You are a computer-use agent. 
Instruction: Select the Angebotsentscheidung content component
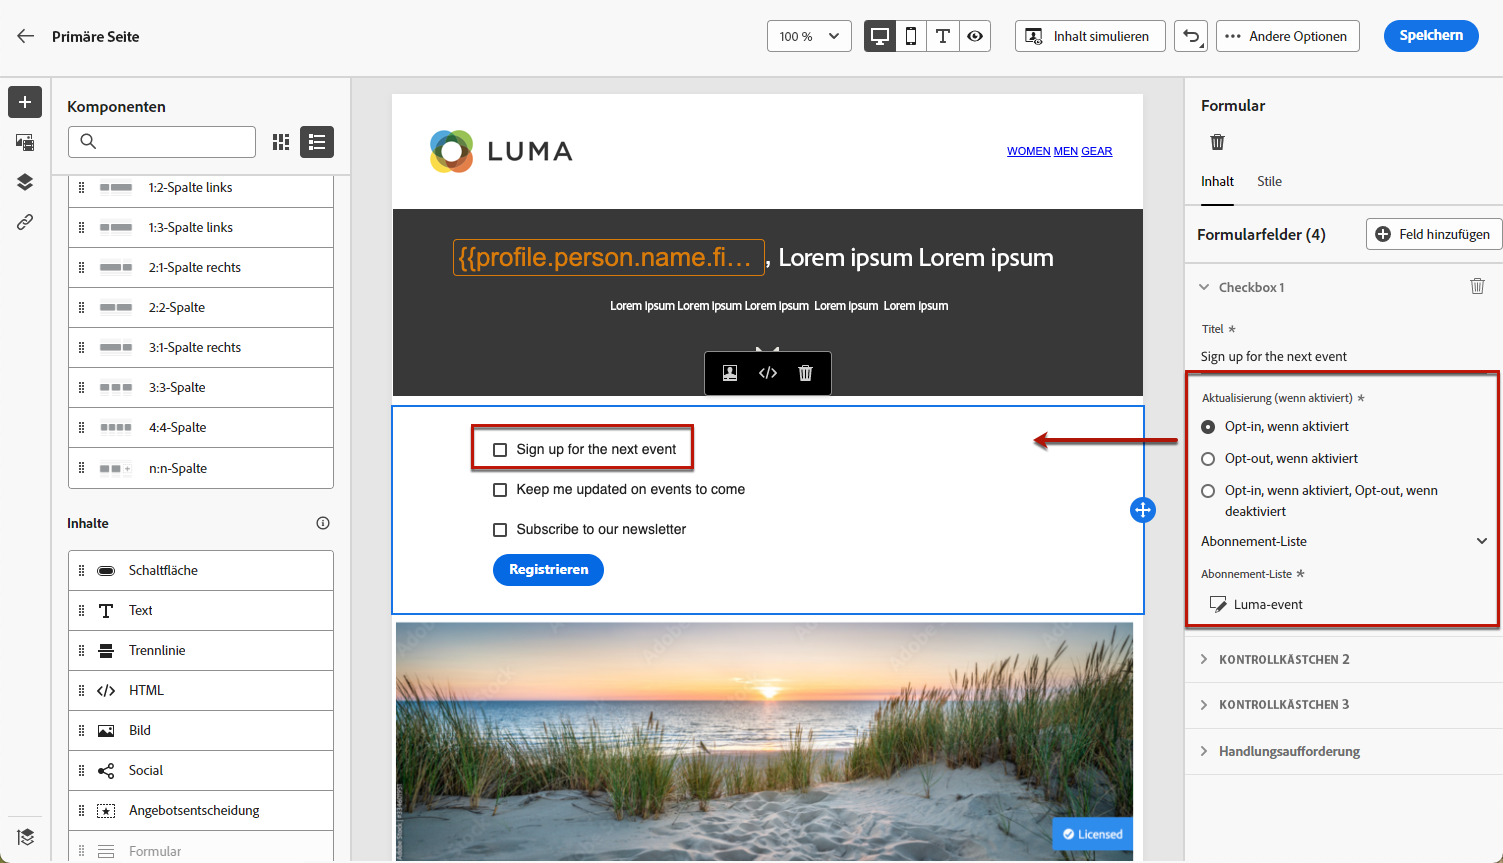pos(201,811)
